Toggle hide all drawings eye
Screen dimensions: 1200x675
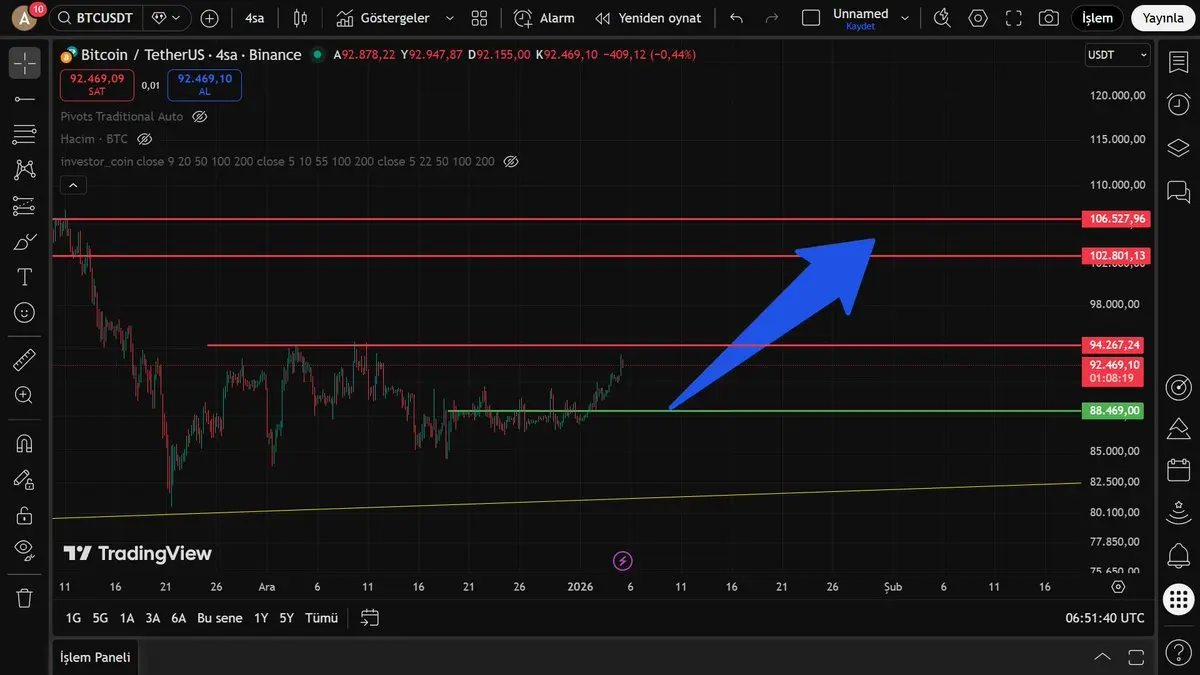click(25, 549)
